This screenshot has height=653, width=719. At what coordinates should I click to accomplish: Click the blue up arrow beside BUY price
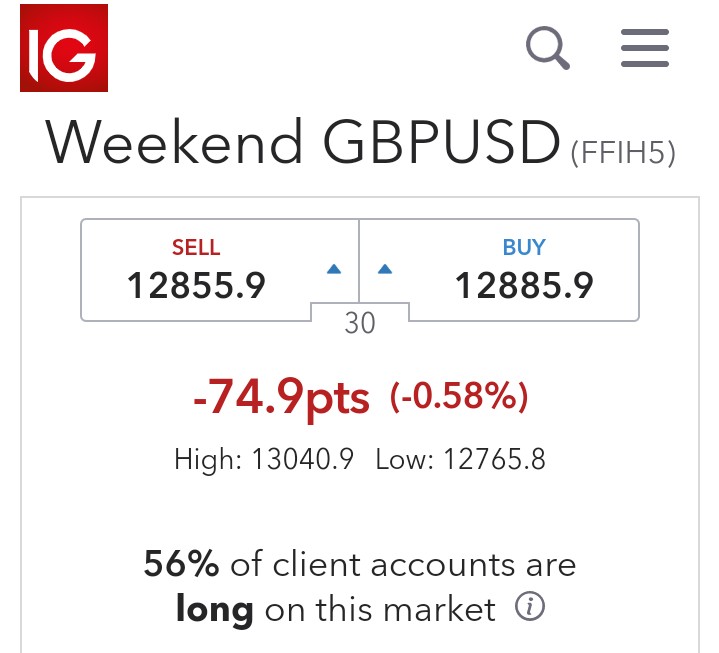coord(385,269)
